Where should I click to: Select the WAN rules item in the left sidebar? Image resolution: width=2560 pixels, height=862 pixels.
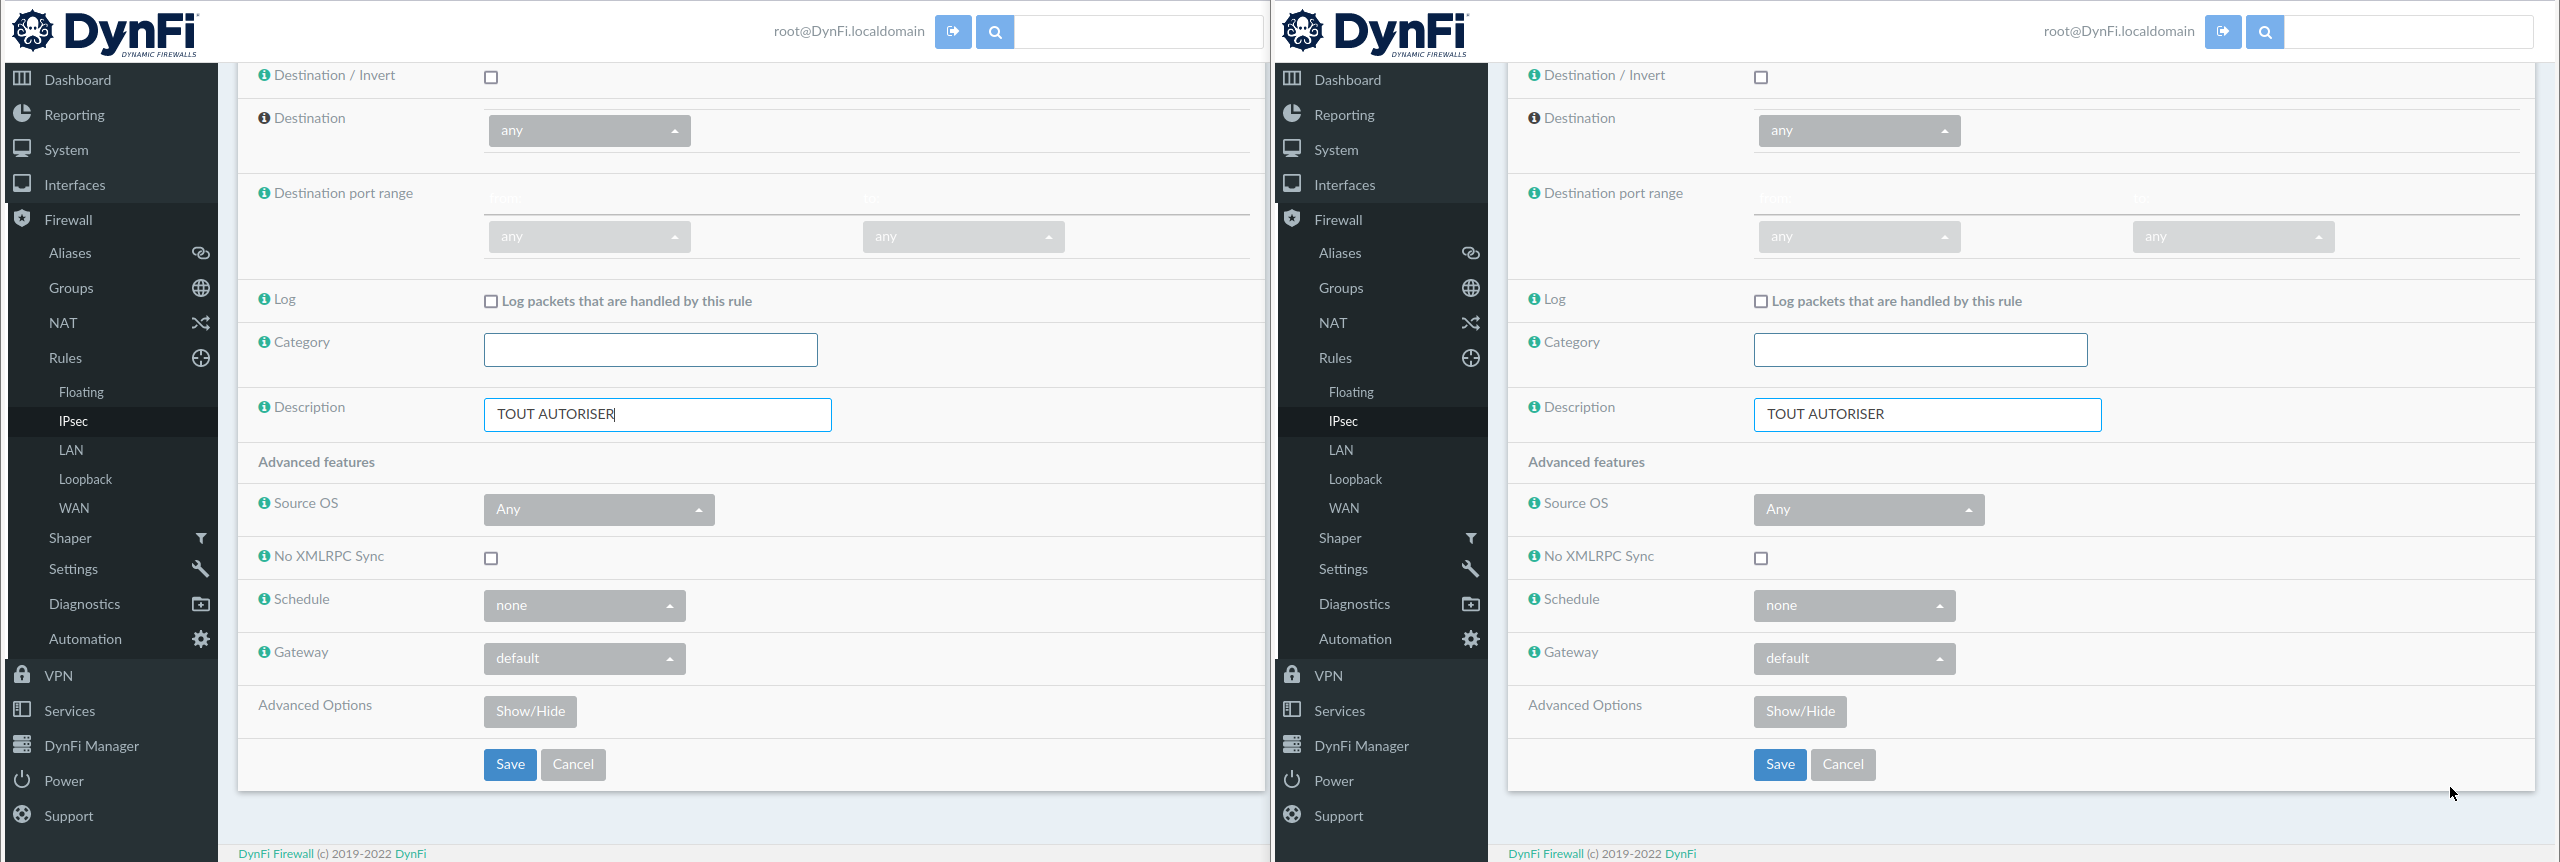click(x=74, y=509)
